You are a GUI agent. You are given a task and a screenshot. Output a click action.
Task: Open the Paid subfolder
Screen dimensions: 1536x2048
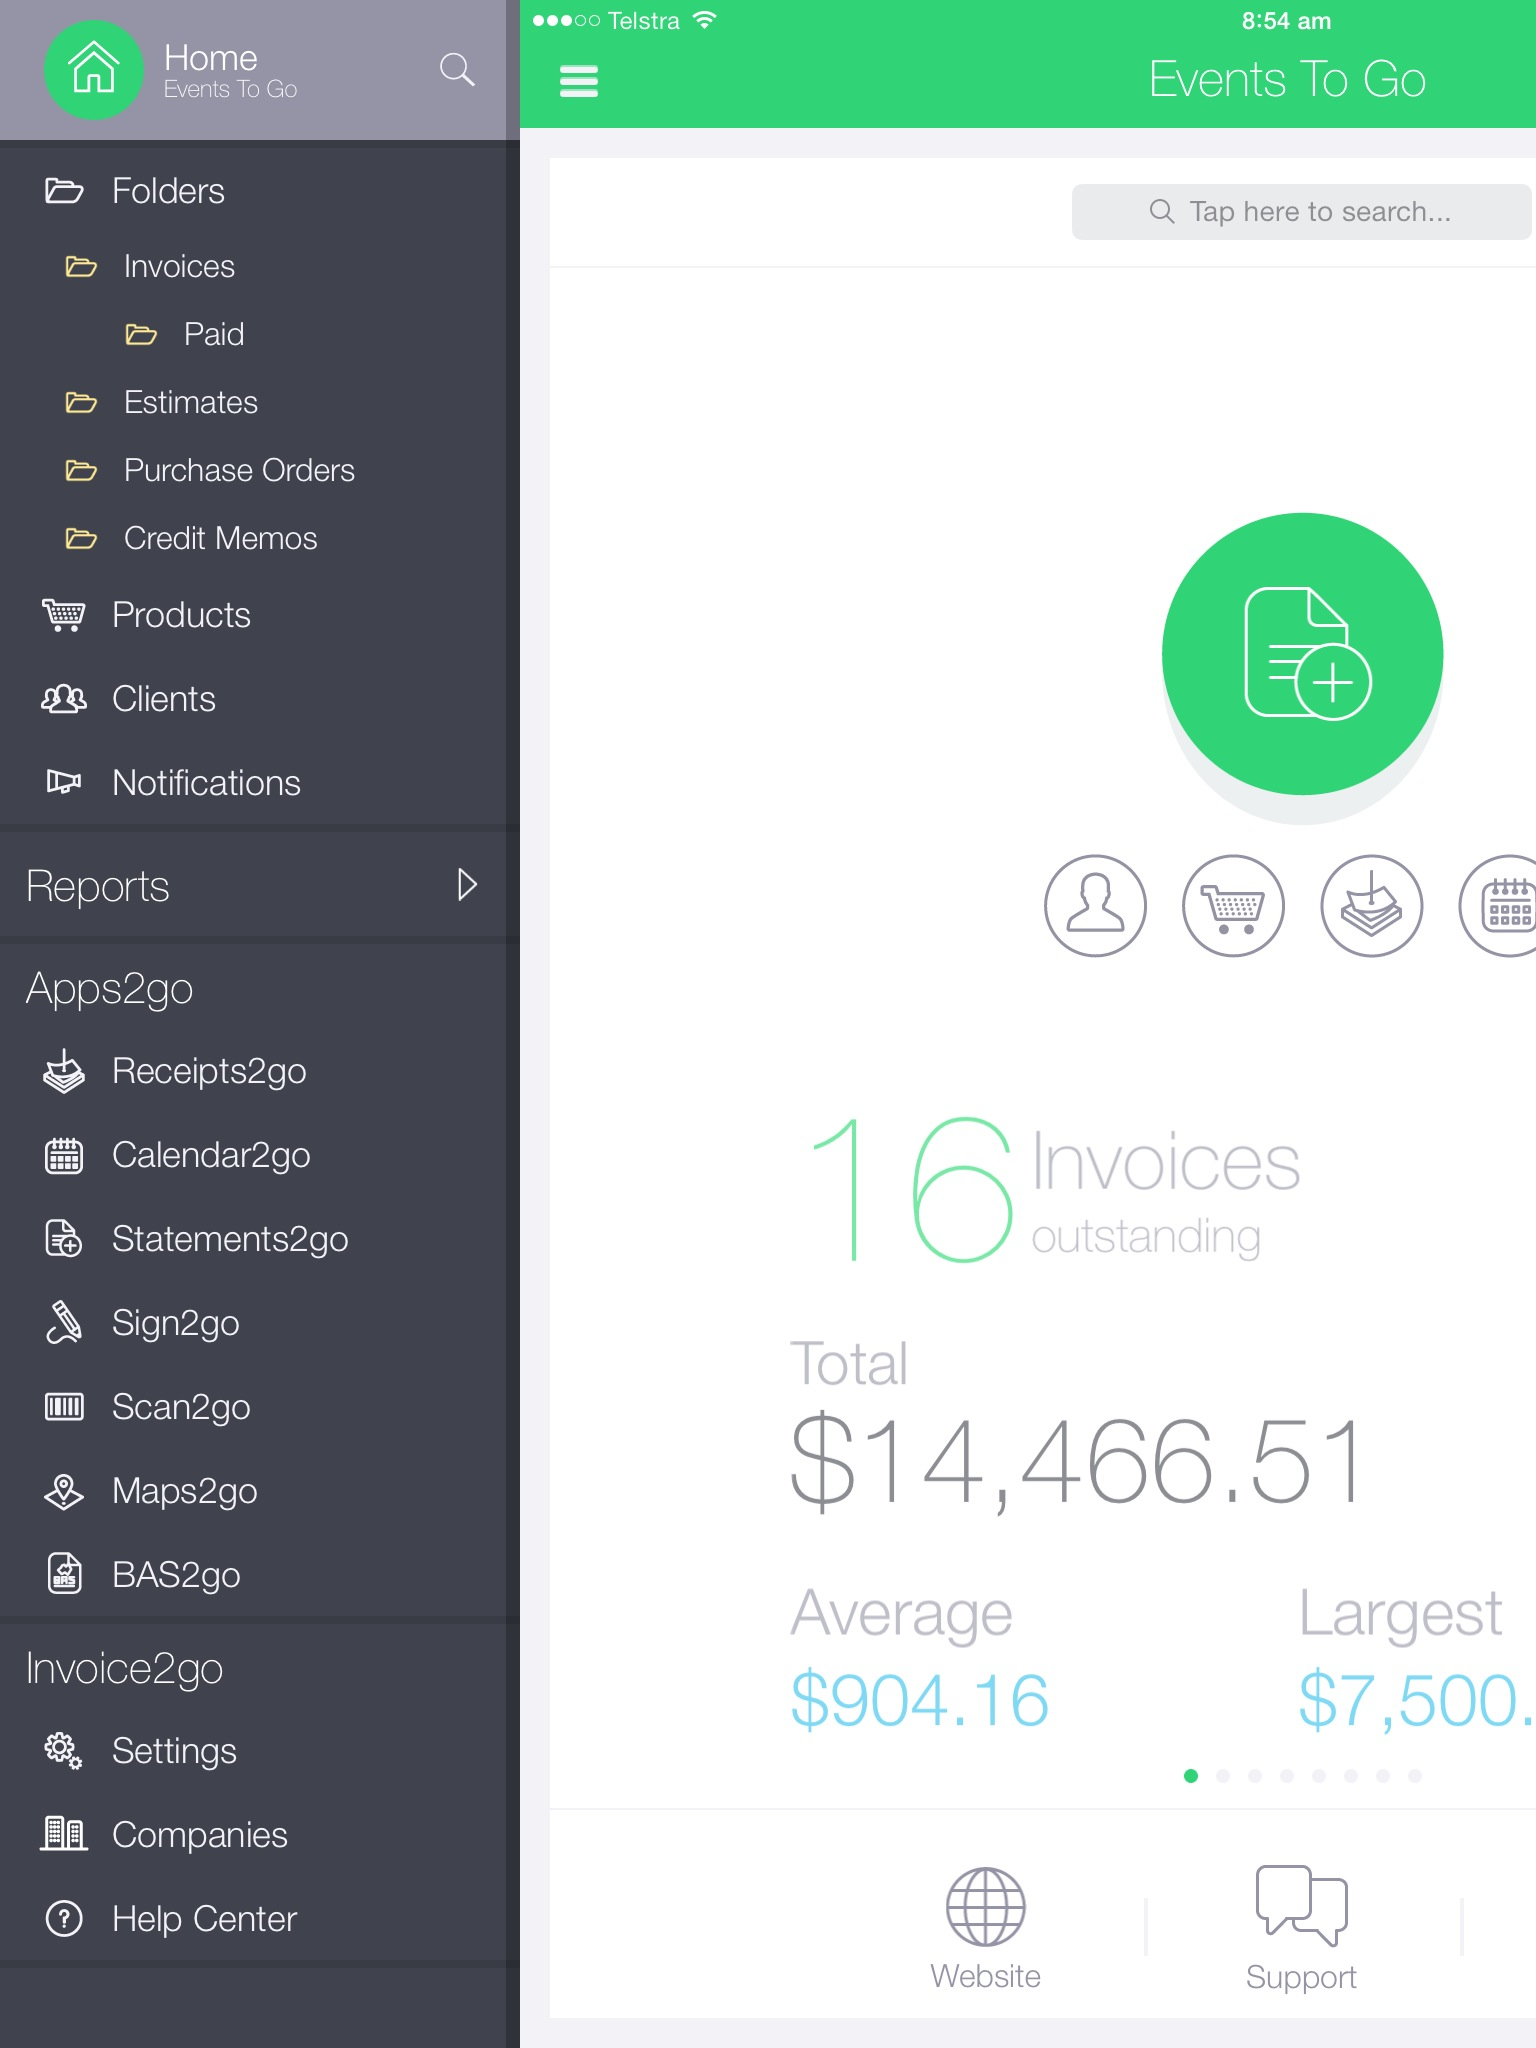(253, 334)
